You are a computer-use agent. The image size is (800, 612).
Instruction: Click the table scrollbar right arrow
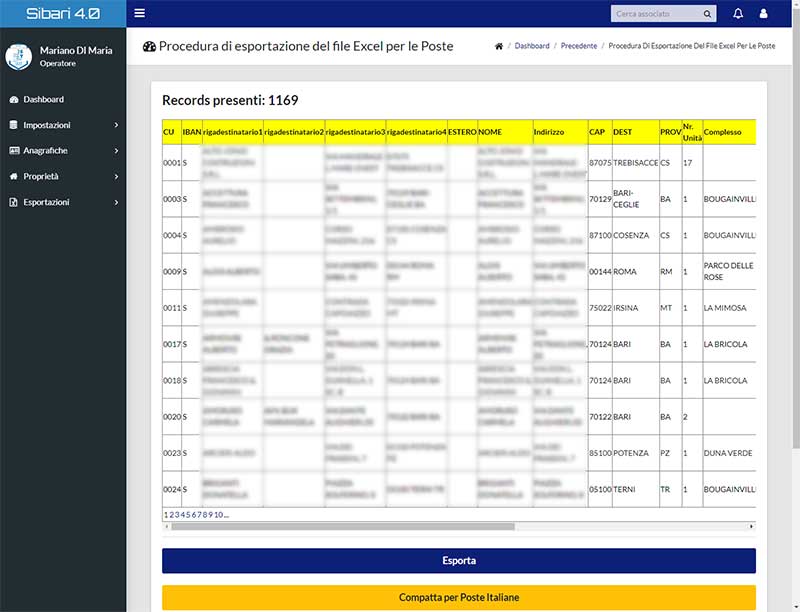751,526
